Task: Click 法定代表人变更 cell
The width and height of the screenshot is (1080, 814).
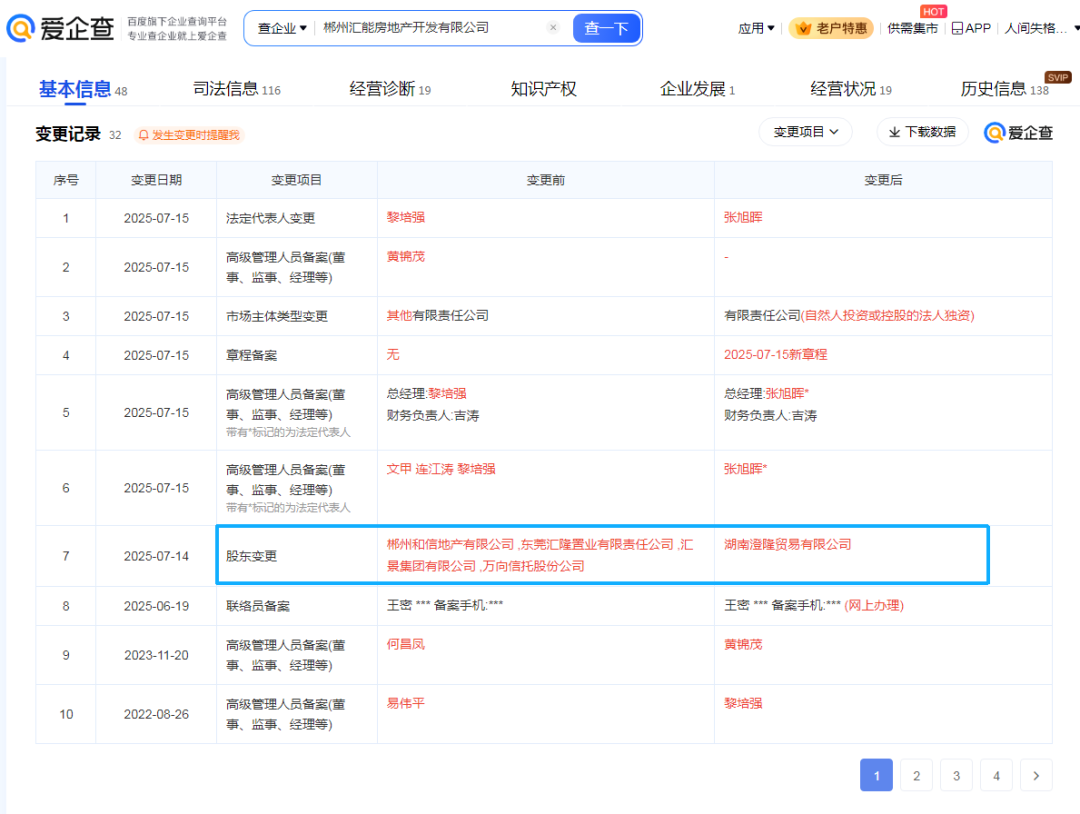Action: click(x=297, y=218)
